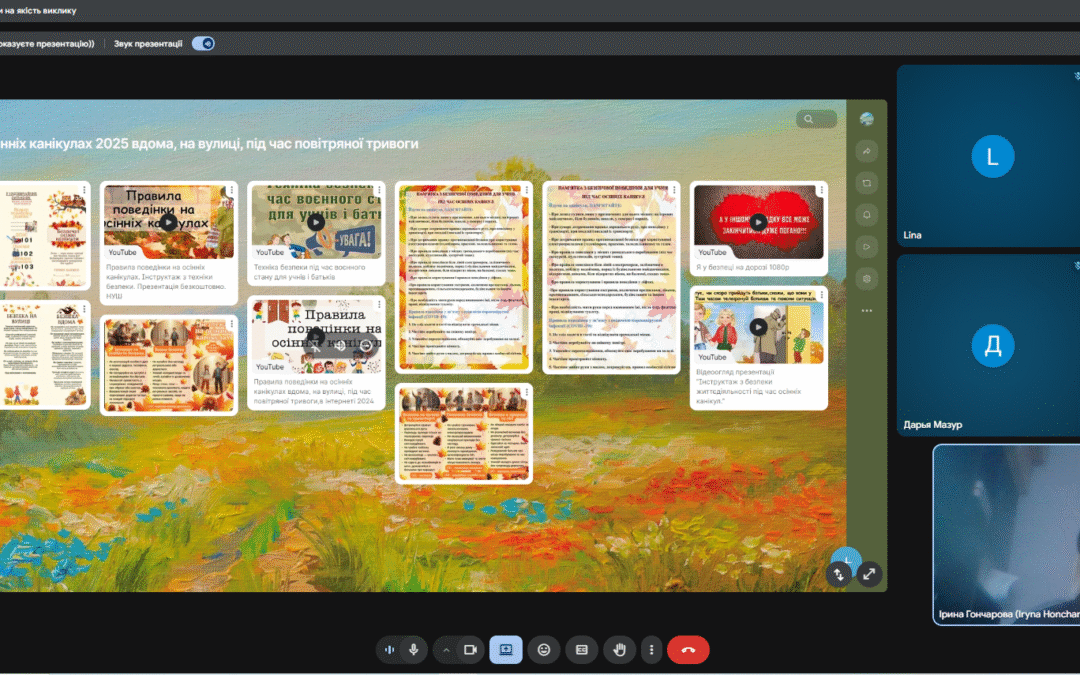Open three-dot menu of round-photos infographic card

coord(232,324)
